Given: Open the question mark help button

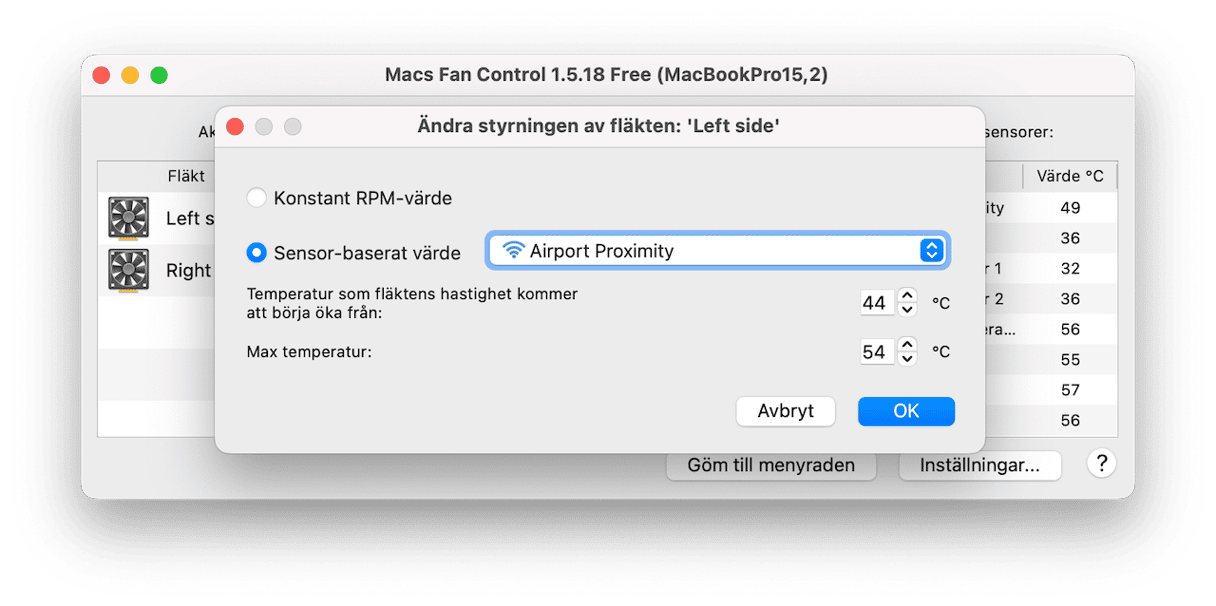Looking at the screenshot, I should (x=1102, y=463).
